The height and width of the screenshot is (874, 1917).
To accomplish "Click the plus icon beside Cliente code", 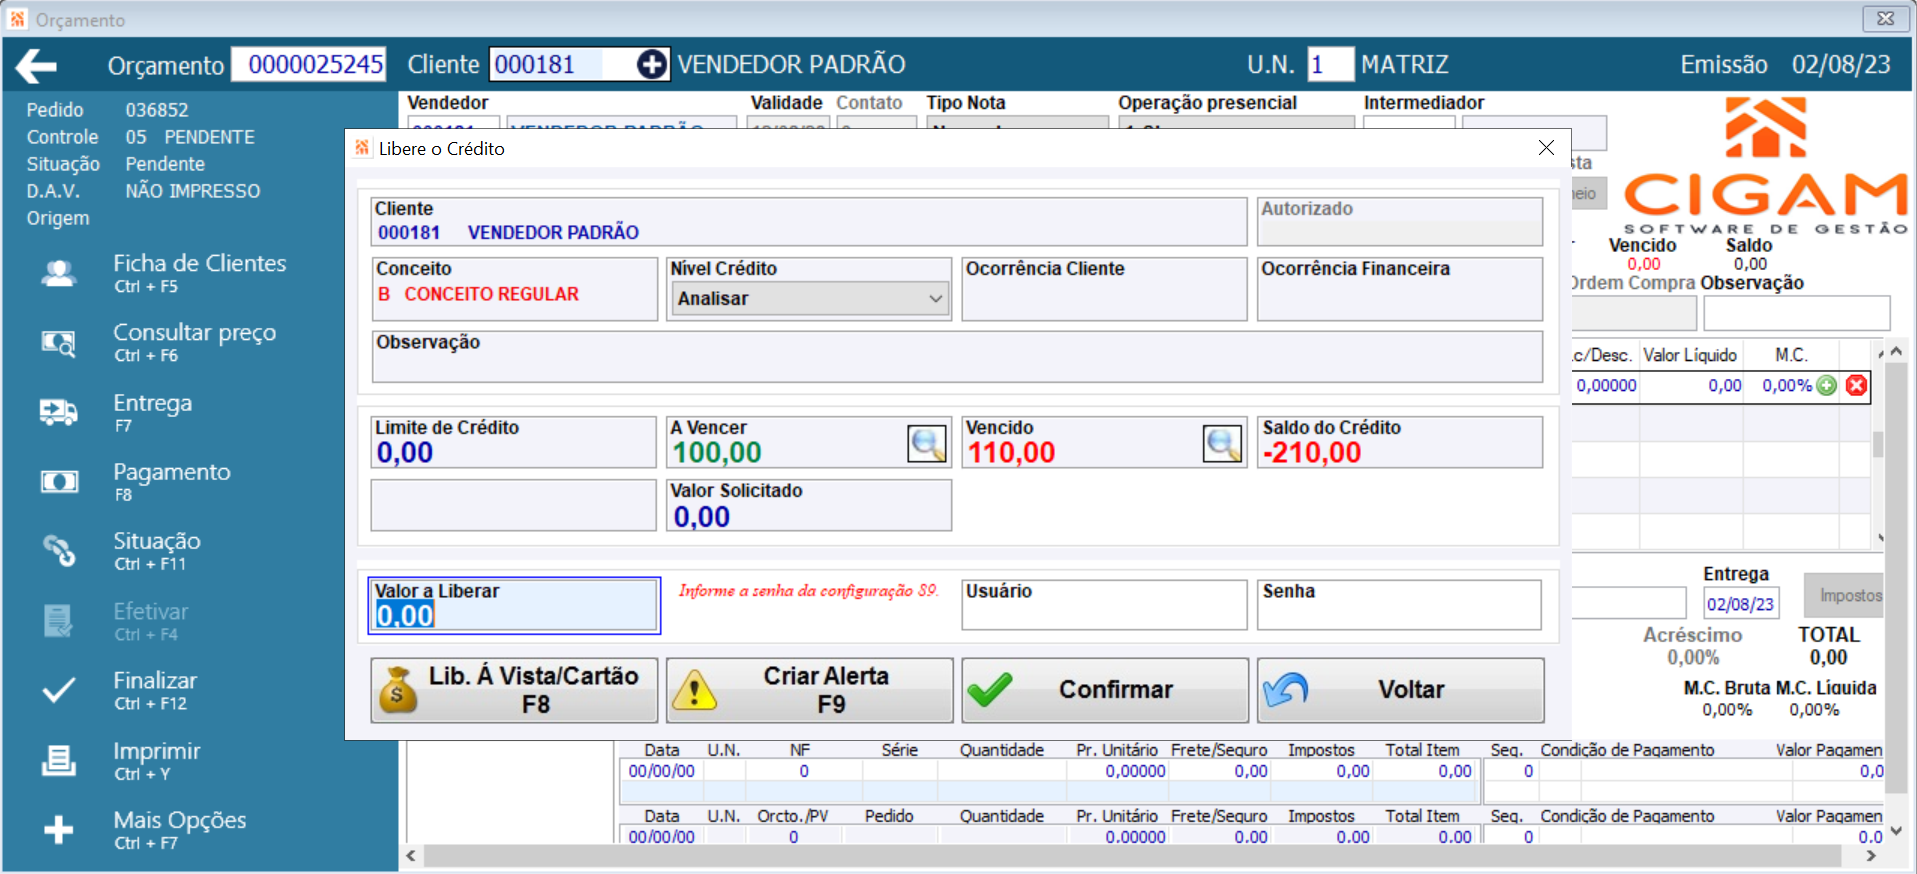I will 652,65.
